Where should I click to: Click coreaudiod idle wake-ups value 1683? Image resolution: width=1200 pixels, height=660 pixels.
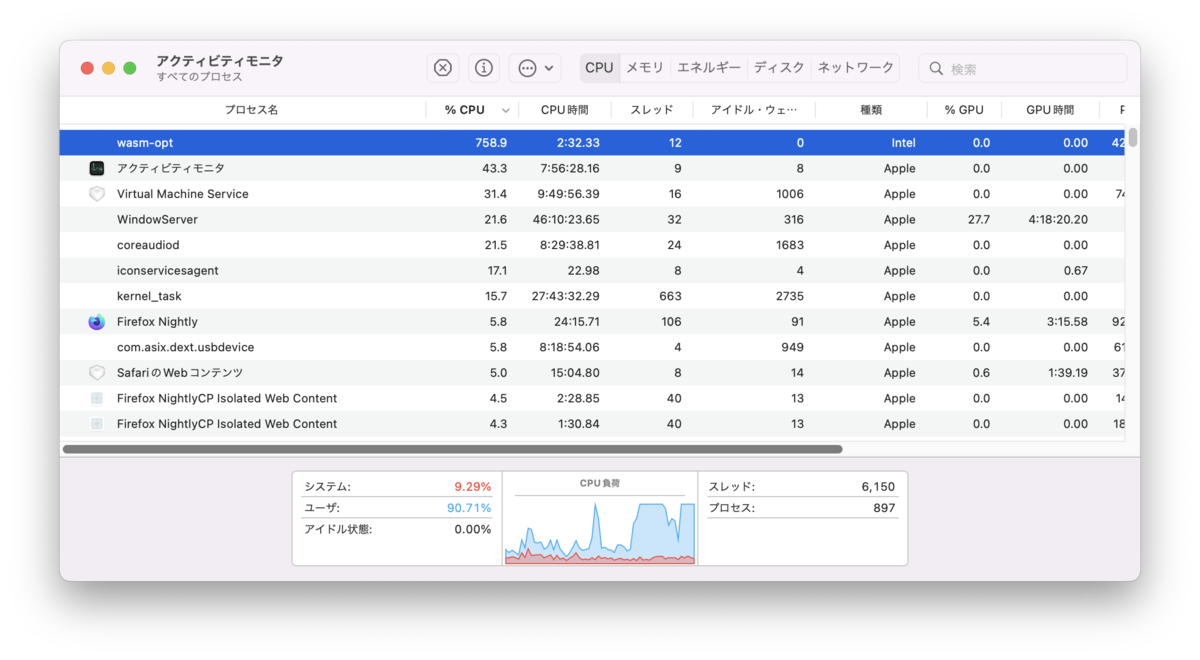coord(789,245)
